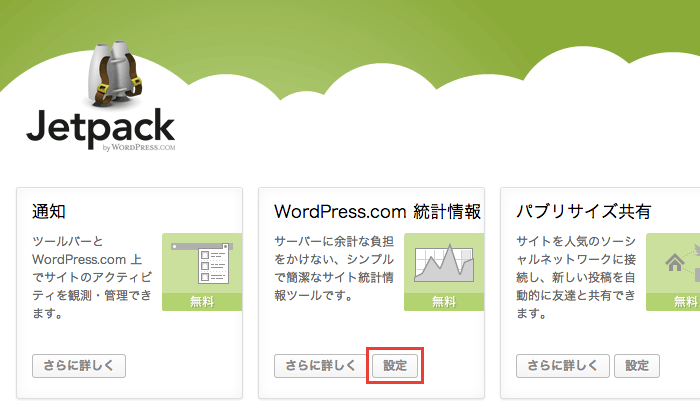Click 設定 in WordPress.com 統計情報 card
The height and width of the screenshot is (405, 700).
tap(395, 366)
